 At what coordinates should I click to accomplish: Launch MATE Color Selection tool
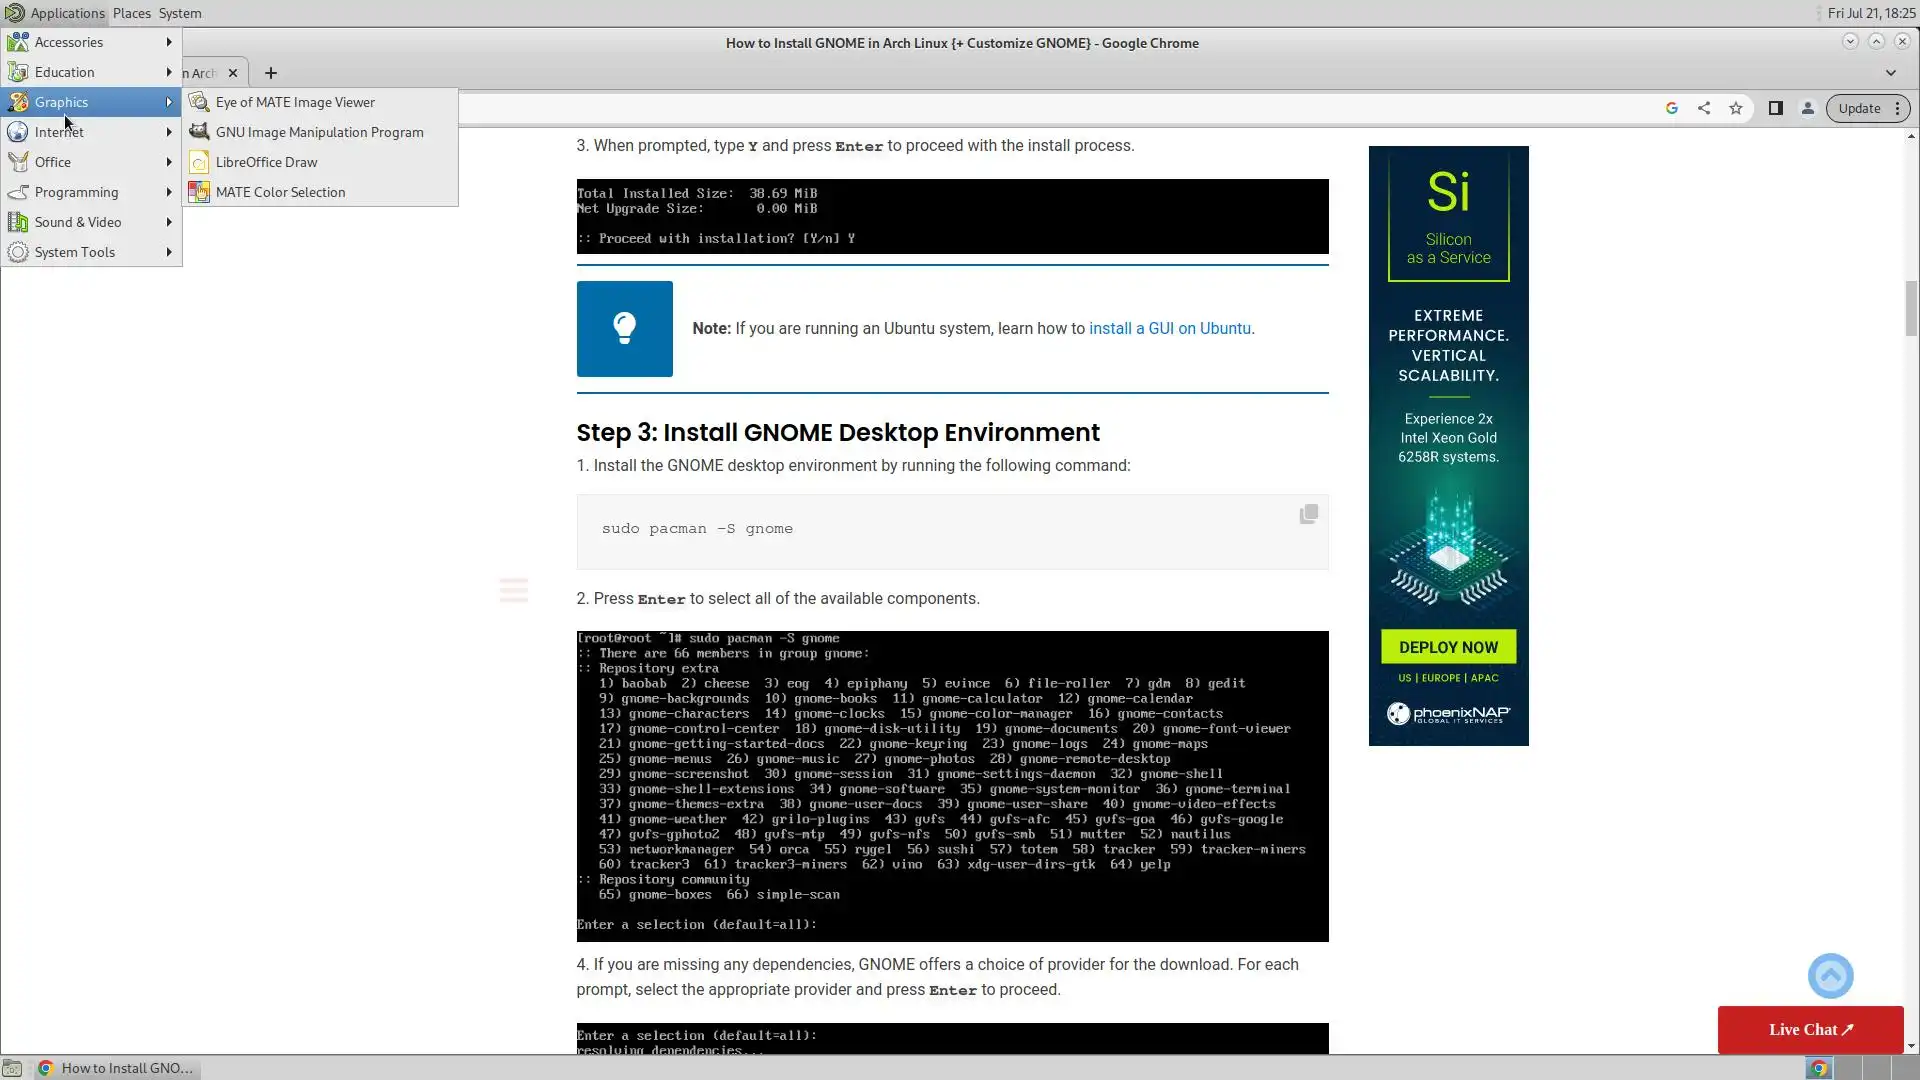(280, 192)
